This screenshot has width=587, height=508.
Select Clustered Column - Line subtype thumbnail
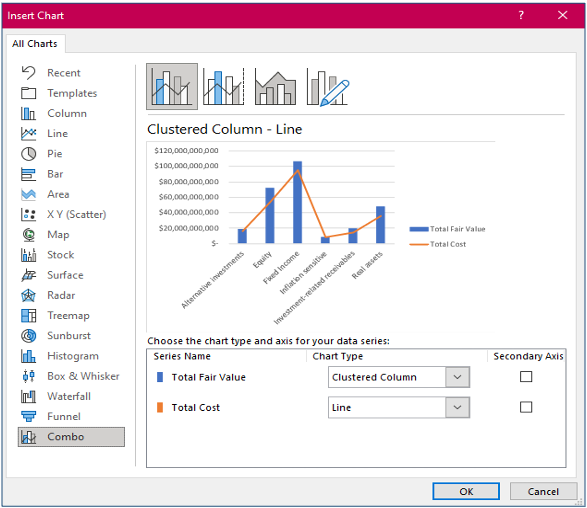[x=172, y=86]
